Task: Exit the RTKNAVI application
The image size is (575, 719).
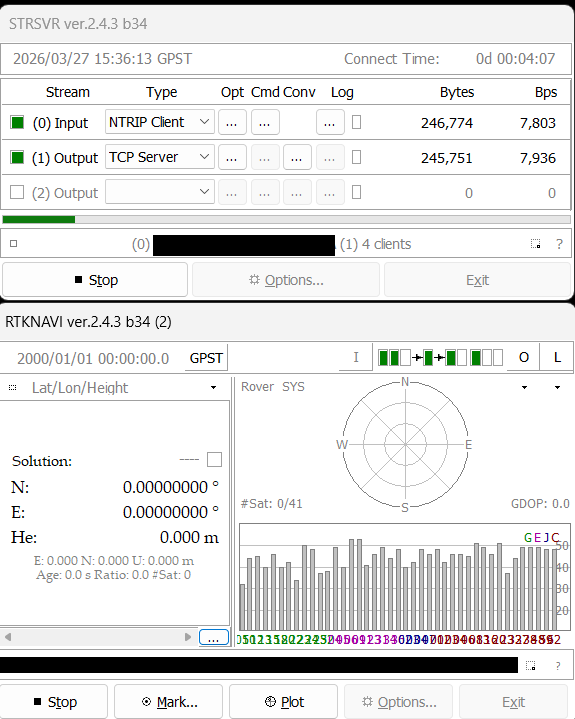Action: tap(513, 702)
